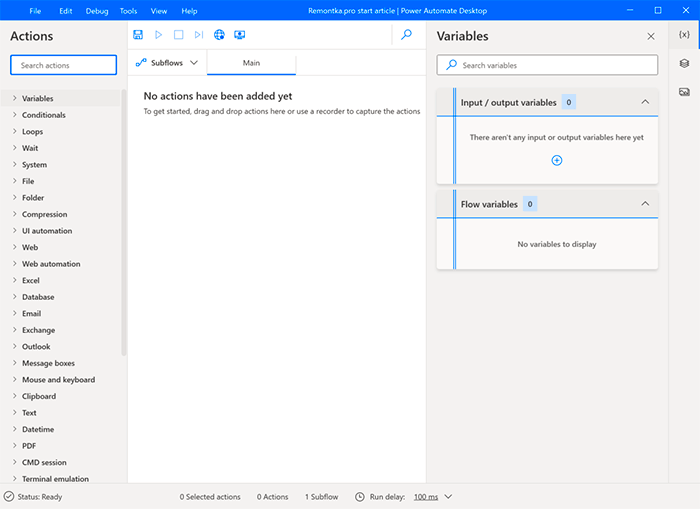Open the View menu

tap(159, 11)
